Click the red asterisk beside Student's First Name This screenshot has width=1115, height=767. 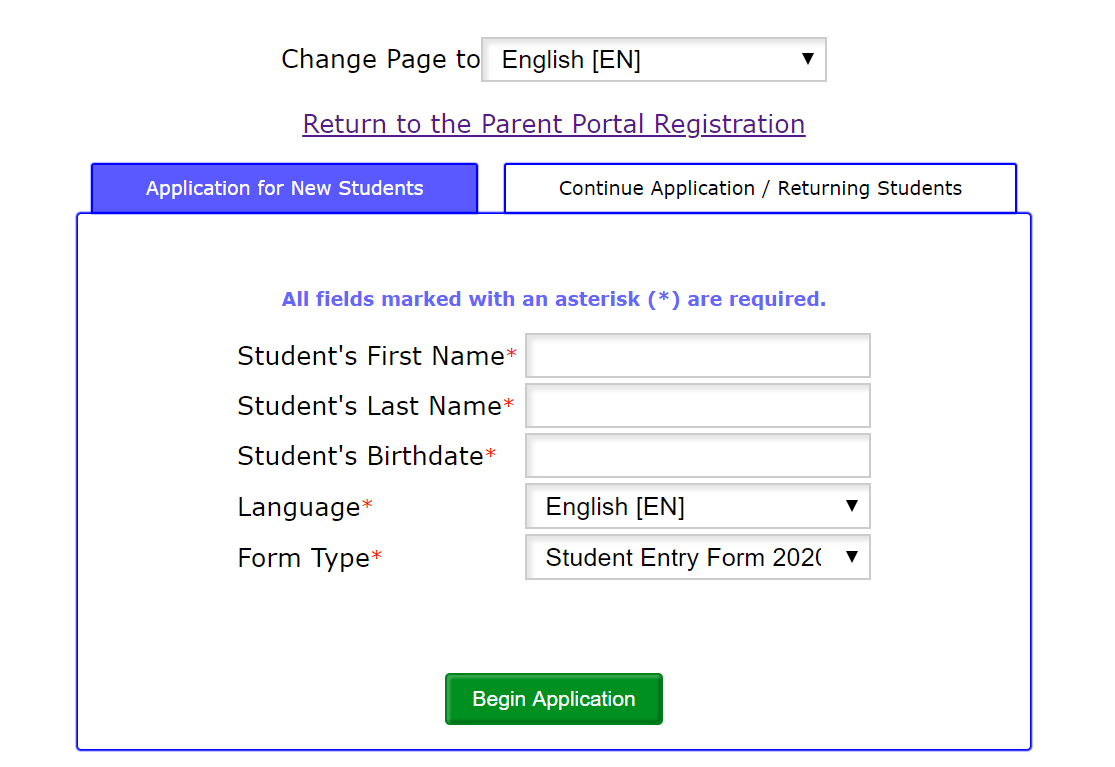(x=512, y=356)
